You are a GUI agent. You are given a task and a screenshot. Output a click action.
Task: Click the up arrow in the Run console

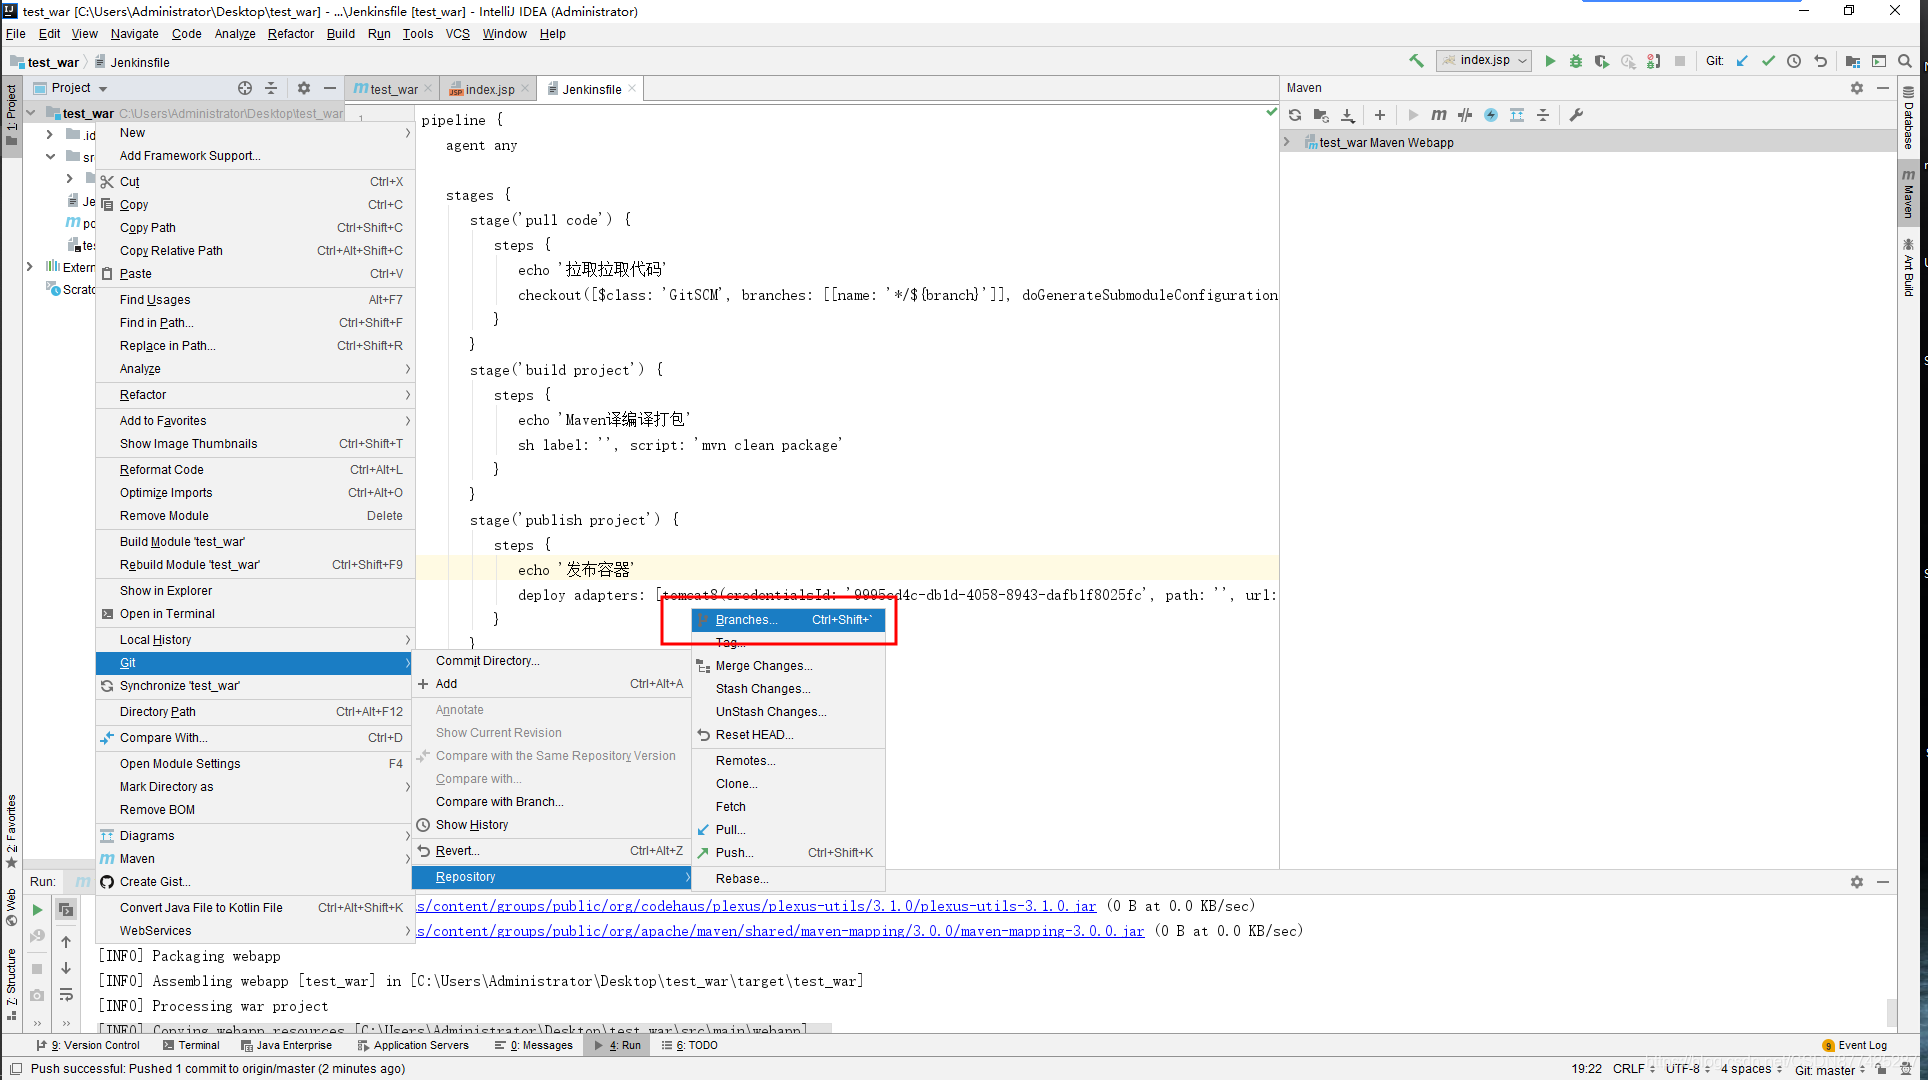coord(66,942)
